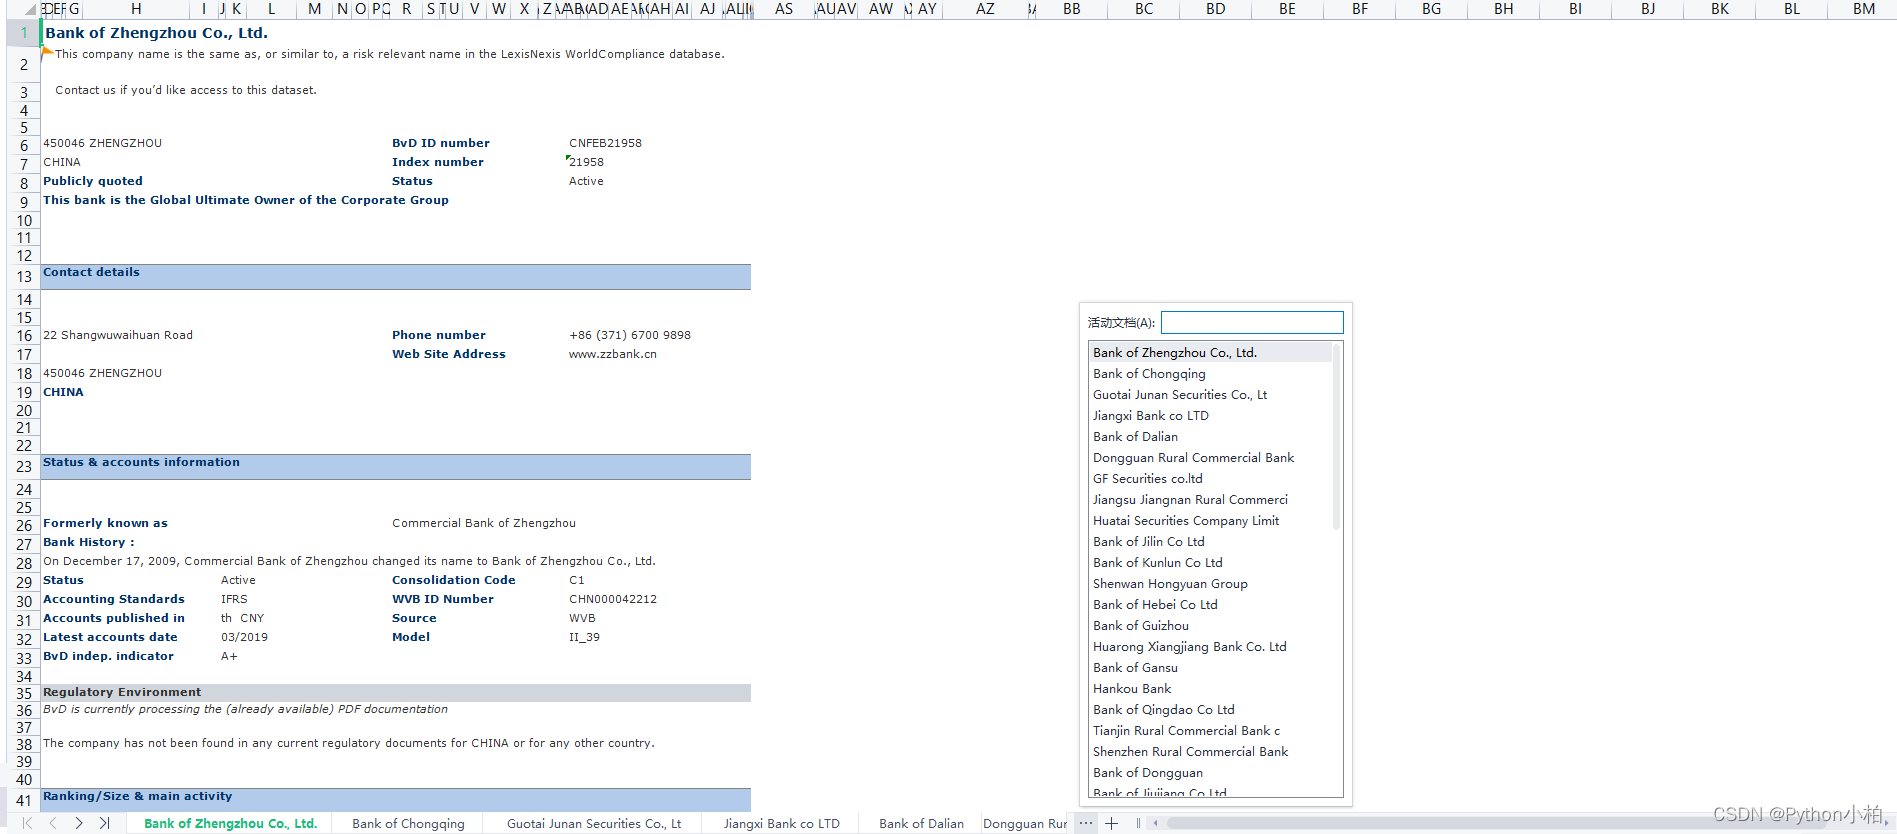Click BvD indep. indicator value A+

(229, 656)
